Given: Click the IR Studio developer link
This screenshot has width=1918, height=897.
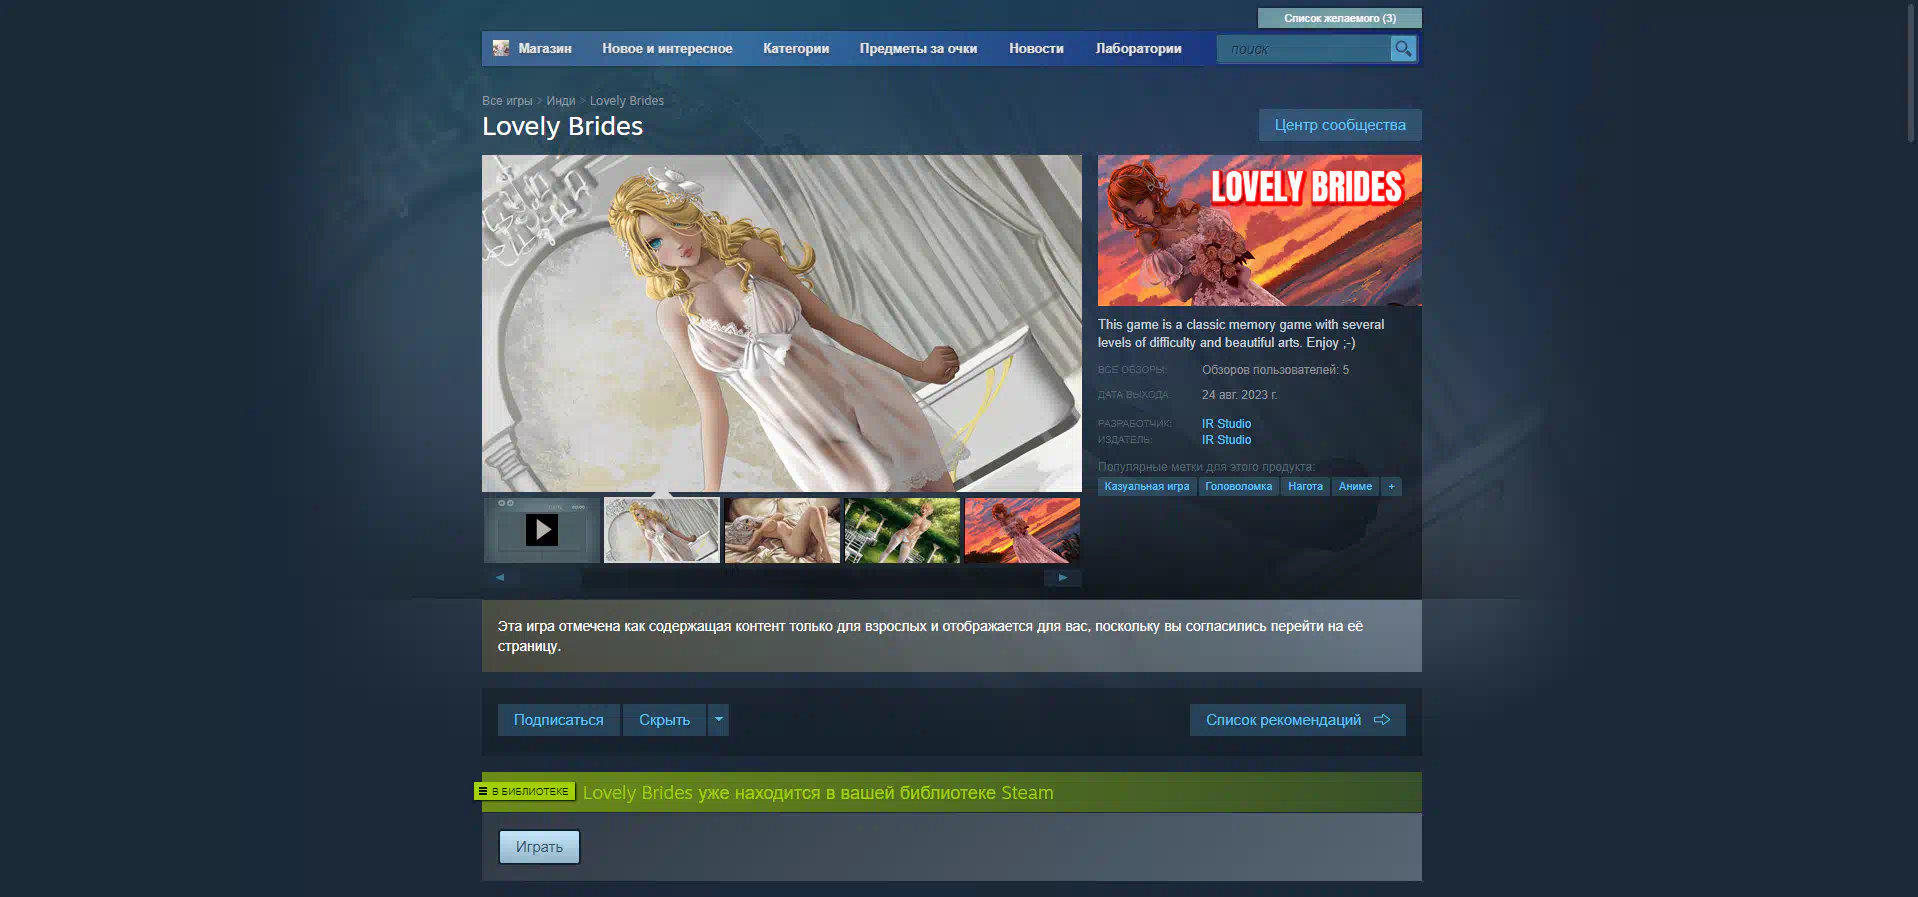Looking at the screenshot, I should tap(1226, 424).
